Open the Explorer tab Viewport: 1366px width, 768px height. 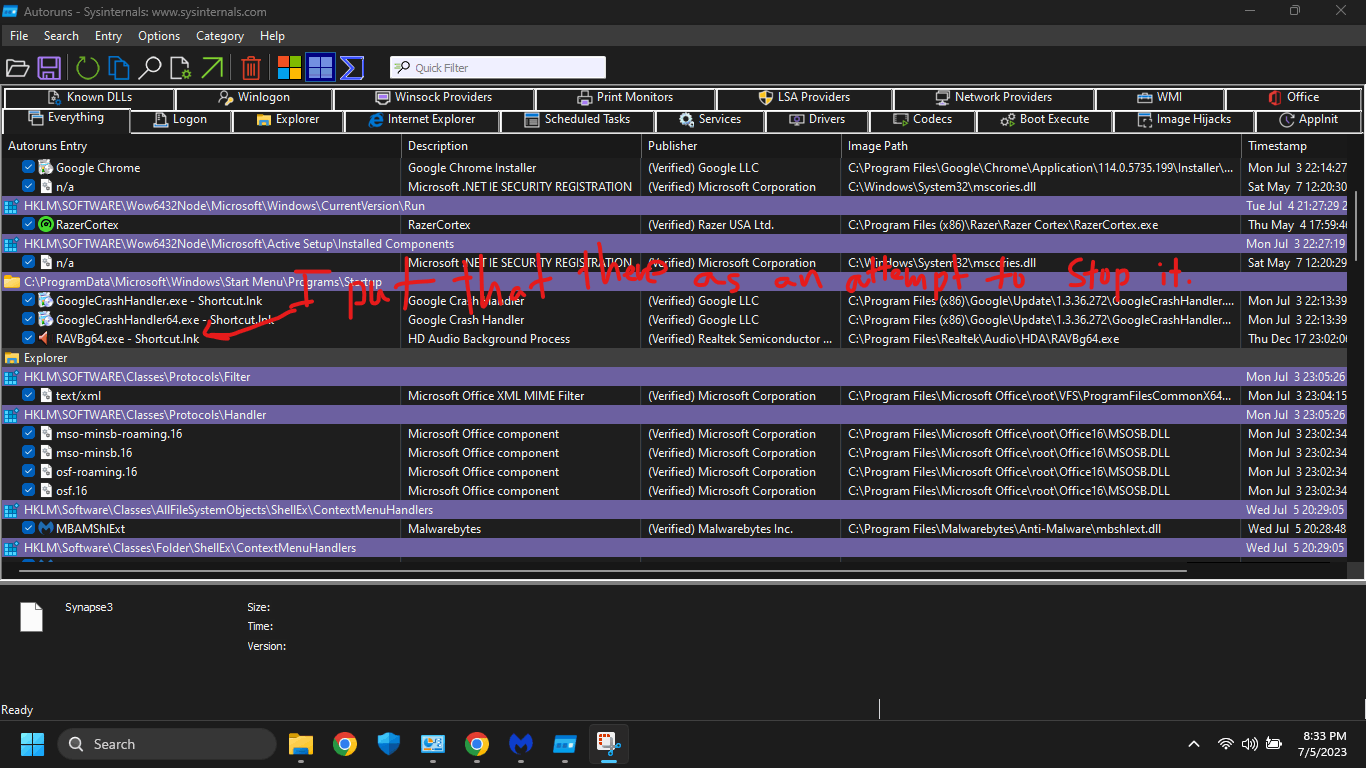[288, 119]
